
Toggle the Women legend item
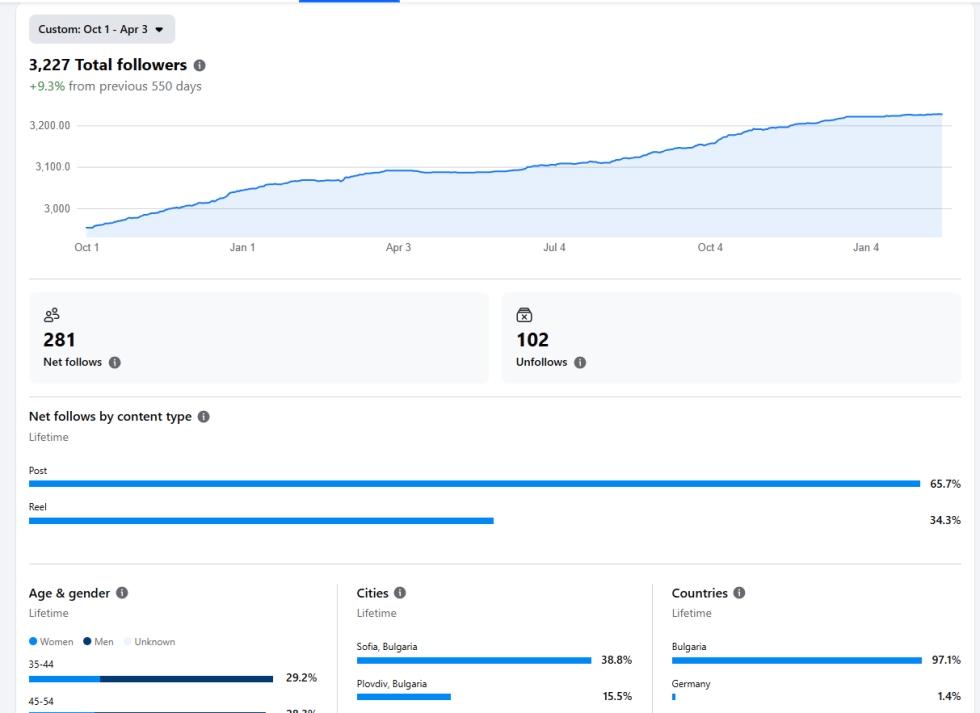tap(51, 642)
